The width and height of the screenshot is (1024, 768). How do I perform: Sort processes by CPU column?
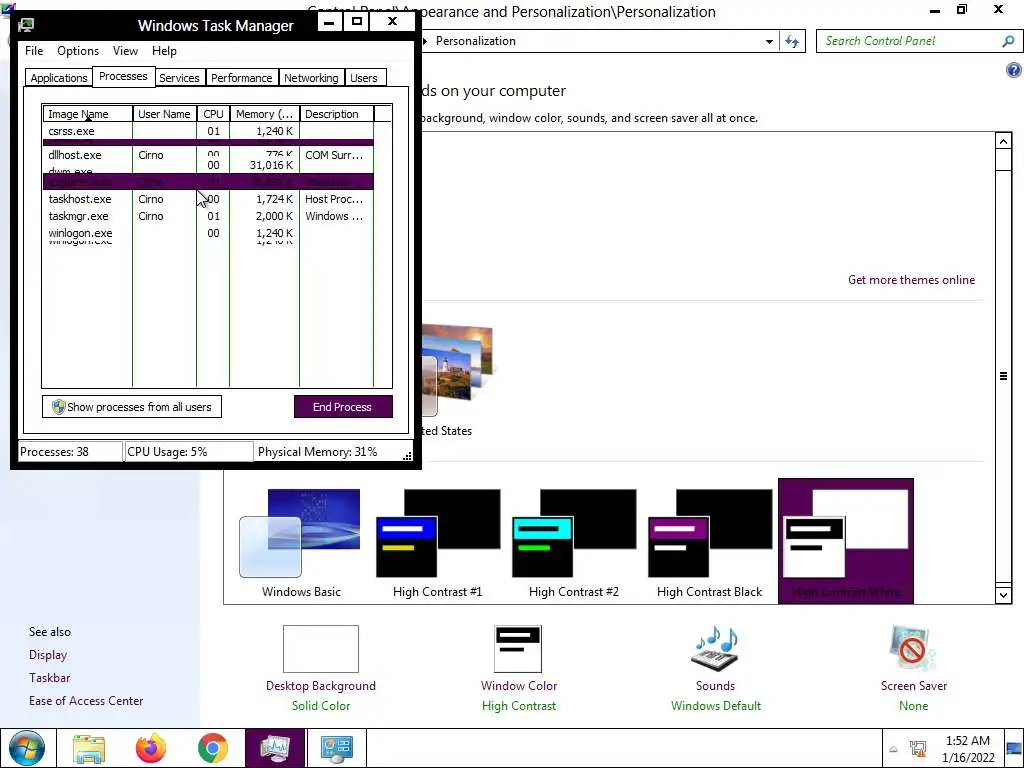213,114
